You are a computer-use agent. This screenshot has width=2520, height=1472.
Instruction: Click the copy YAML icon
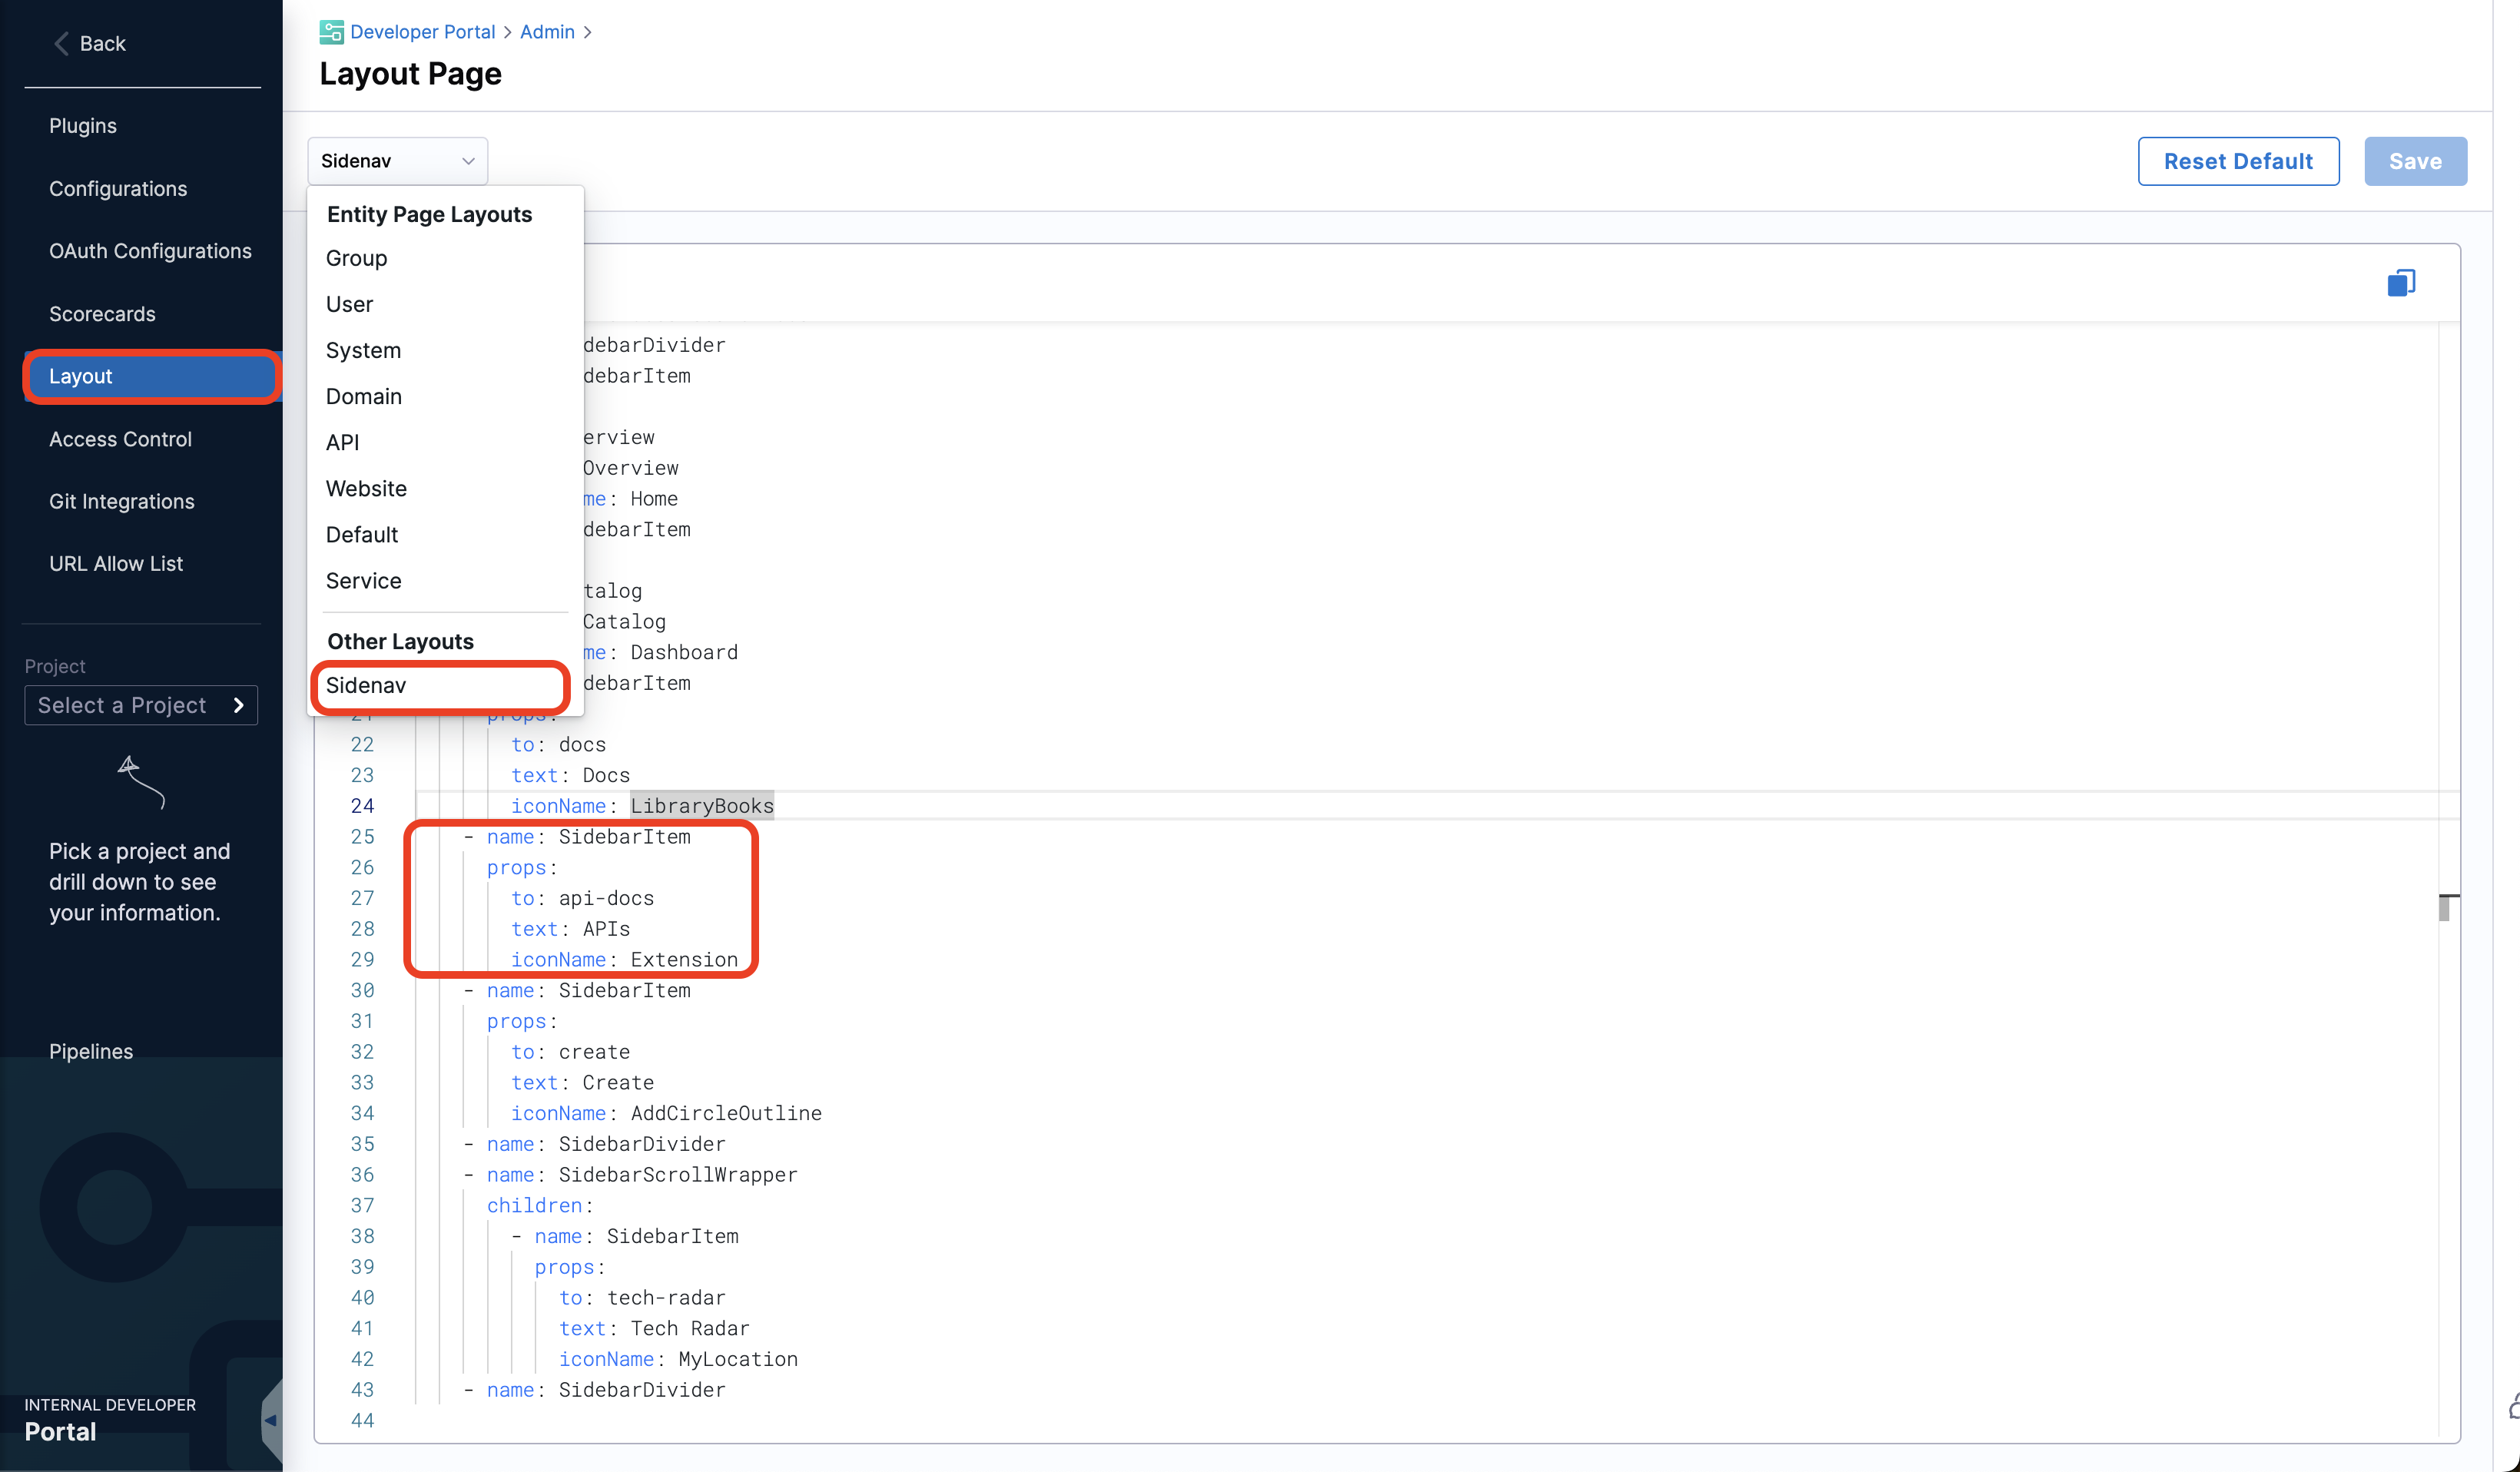click(x=2400, y=283)
